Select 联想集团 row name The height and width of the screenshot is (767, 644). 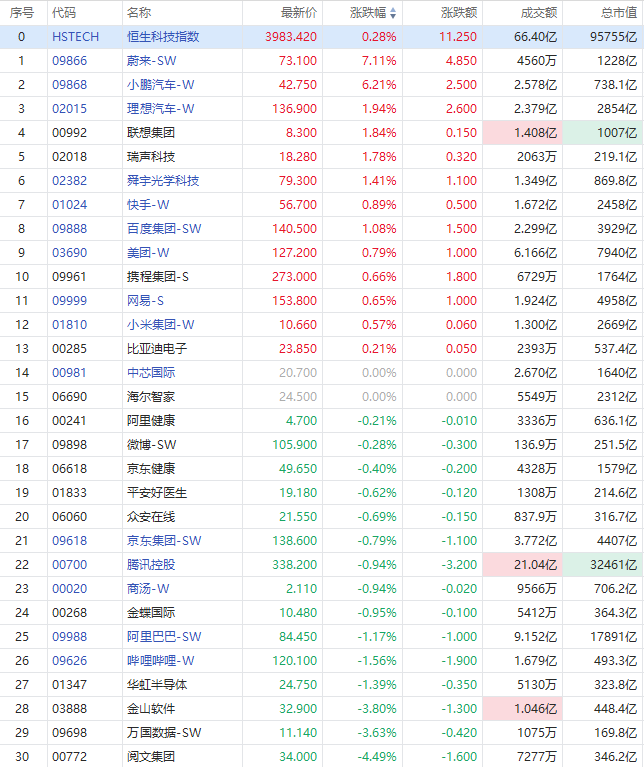[151, 133]
